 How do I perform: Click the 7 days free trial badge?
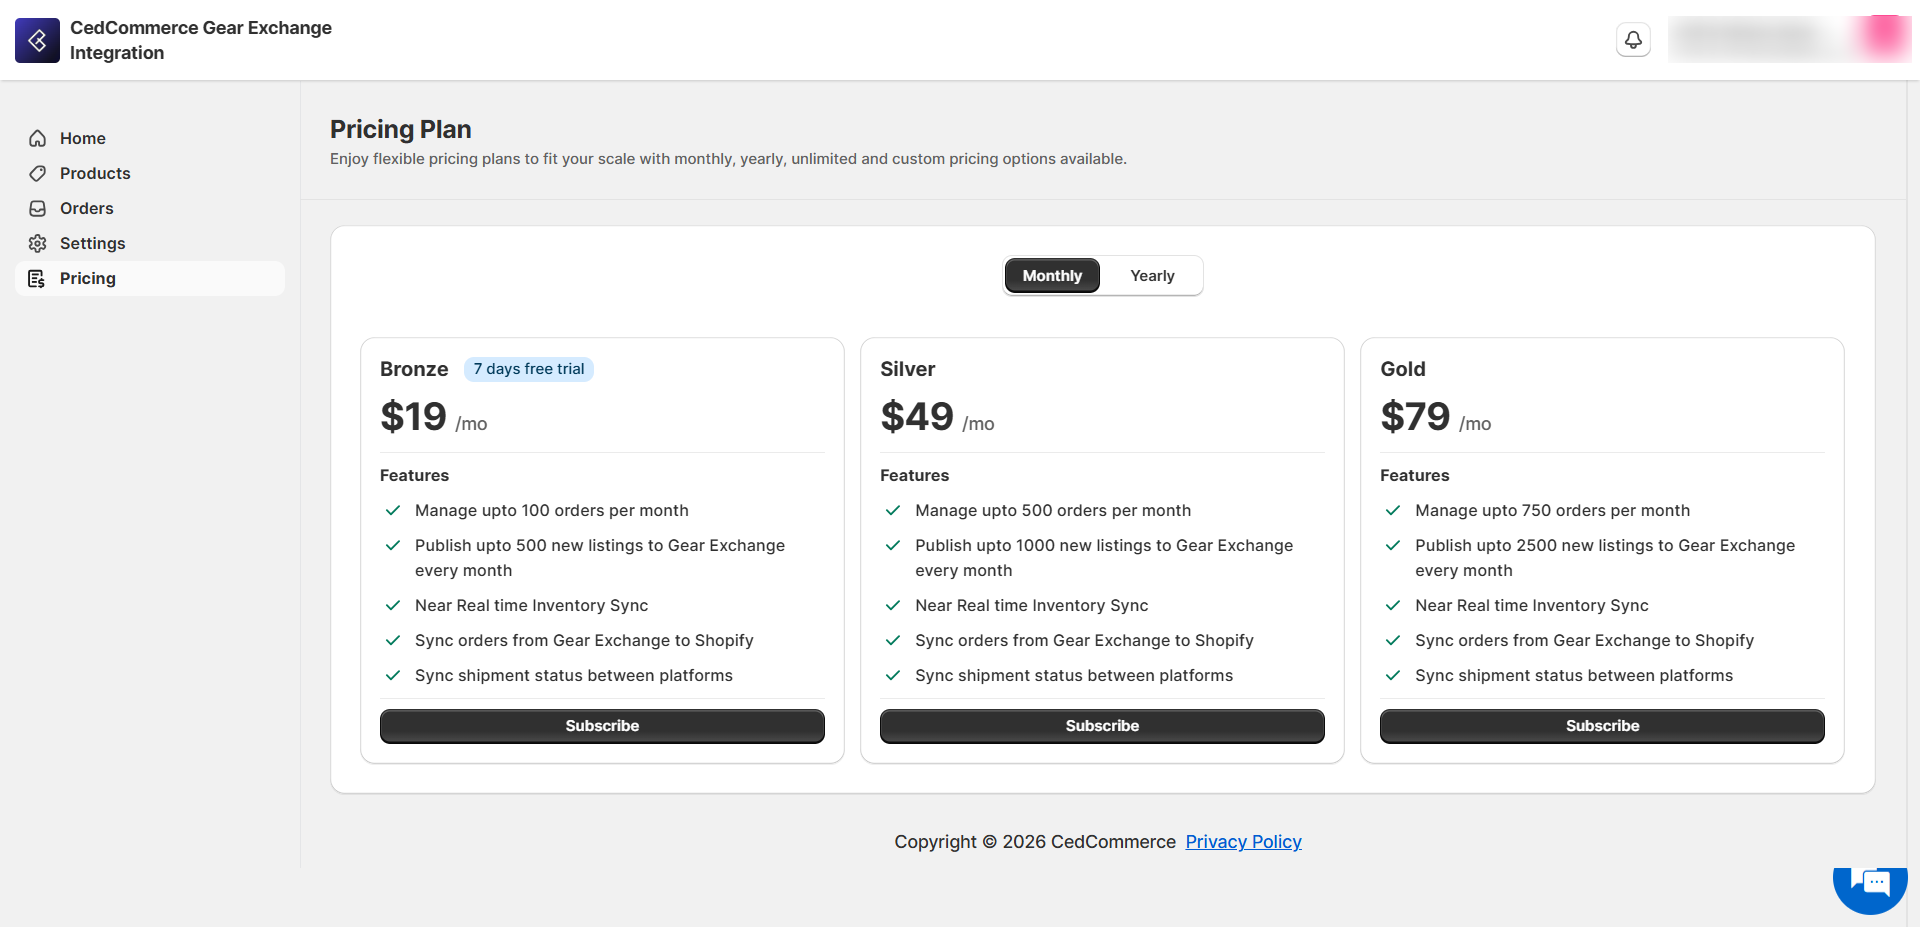[529, 369]
